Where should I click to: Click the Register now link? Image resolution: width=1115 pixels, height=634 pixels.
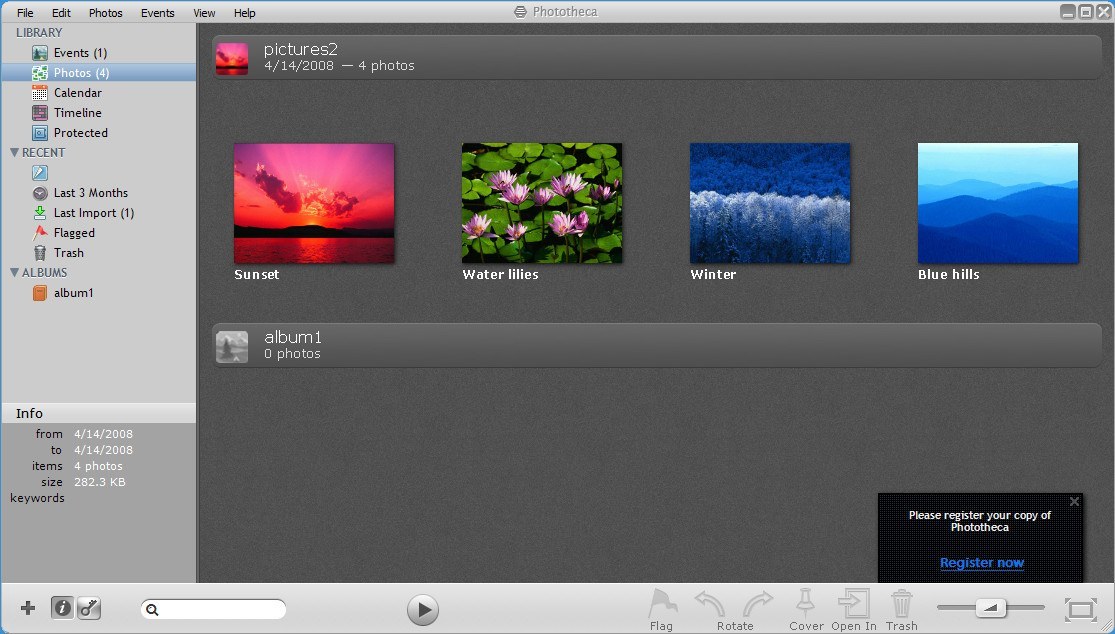point(981,562)
